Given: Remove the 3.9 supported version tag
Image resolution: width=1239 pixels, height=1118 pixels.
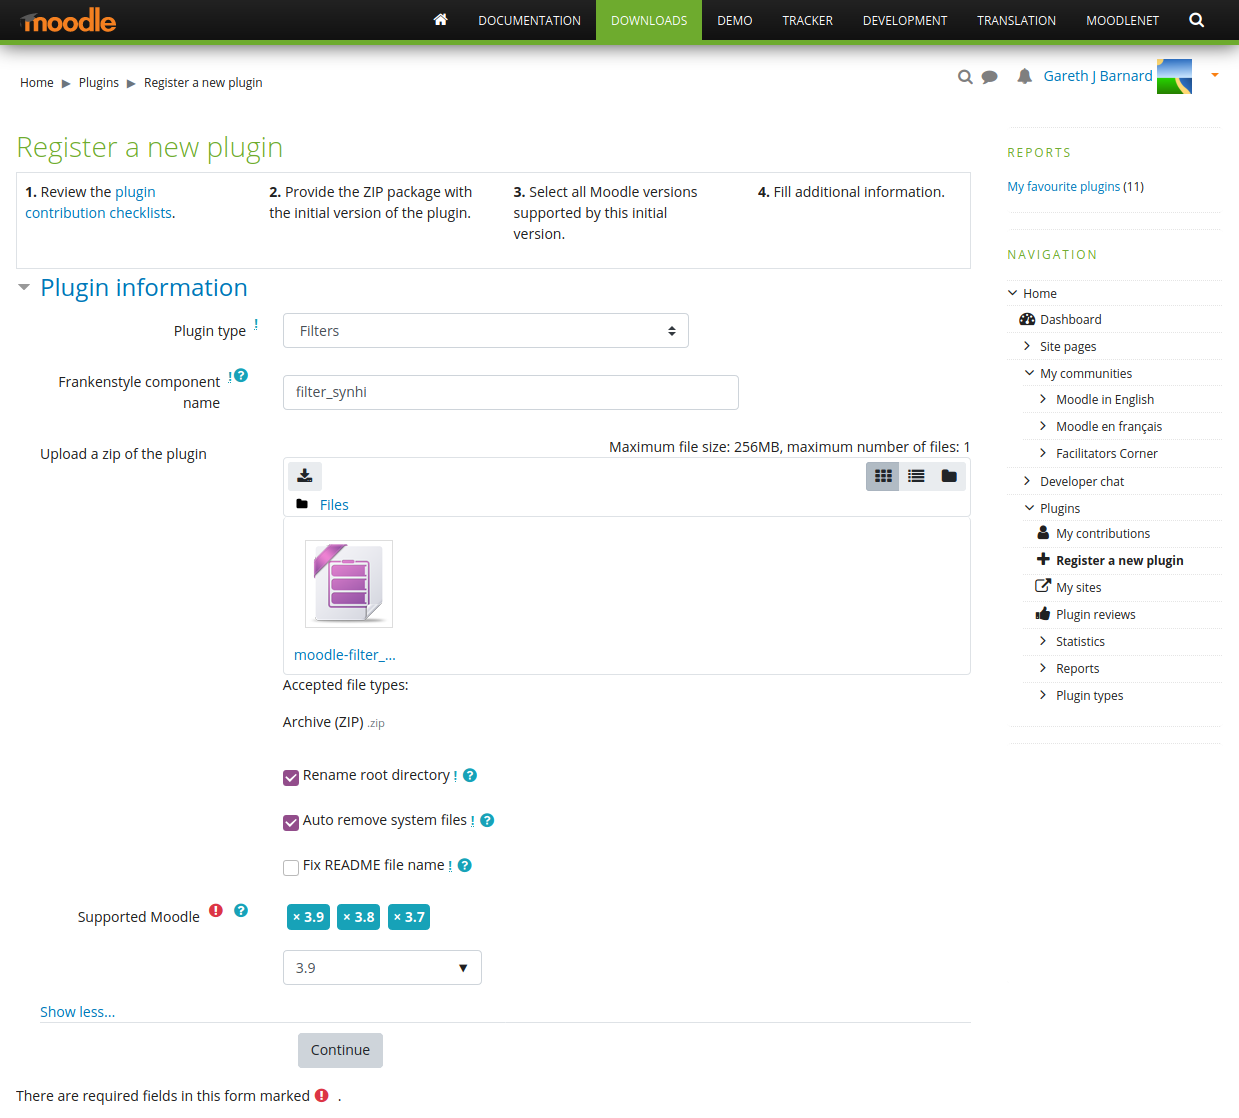Looking at the screenshot, I should 308,917.
